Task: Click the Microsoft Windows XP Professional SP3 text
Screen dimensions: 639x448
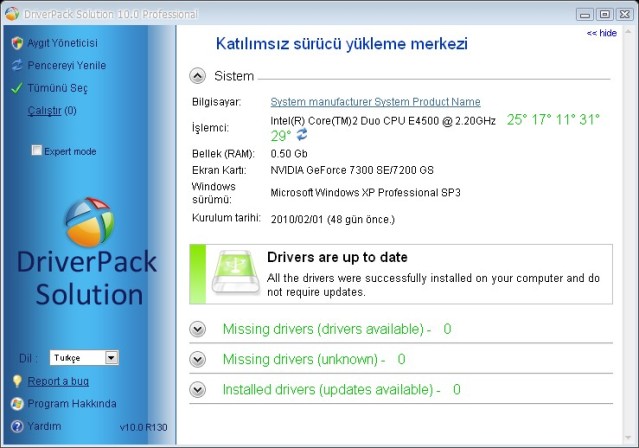Action: [366, 192]
